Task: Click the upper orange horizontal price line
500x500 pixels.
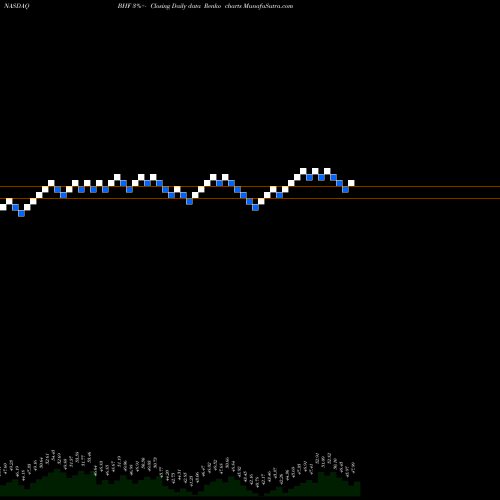Action: pos(250,186)
